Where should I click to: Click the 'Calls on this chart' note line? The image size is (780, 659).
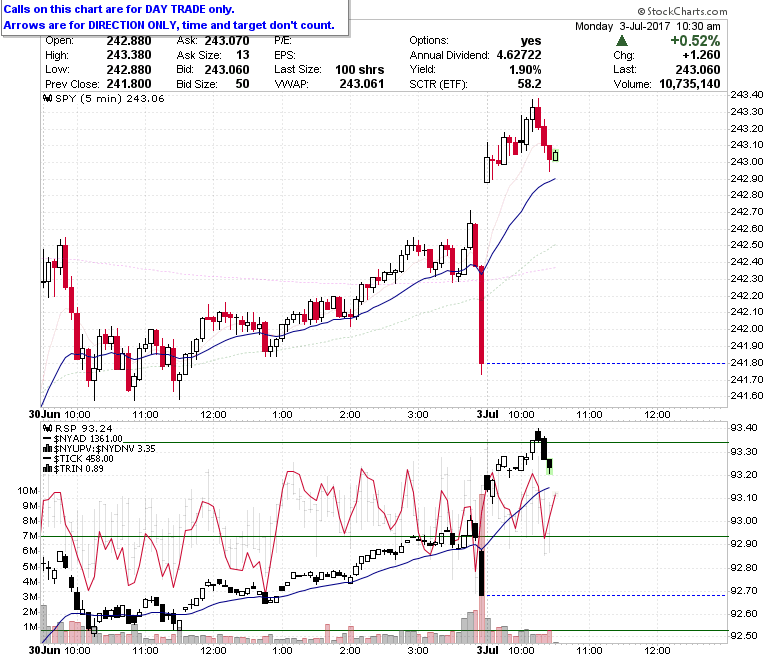click(x=119, y=9)
